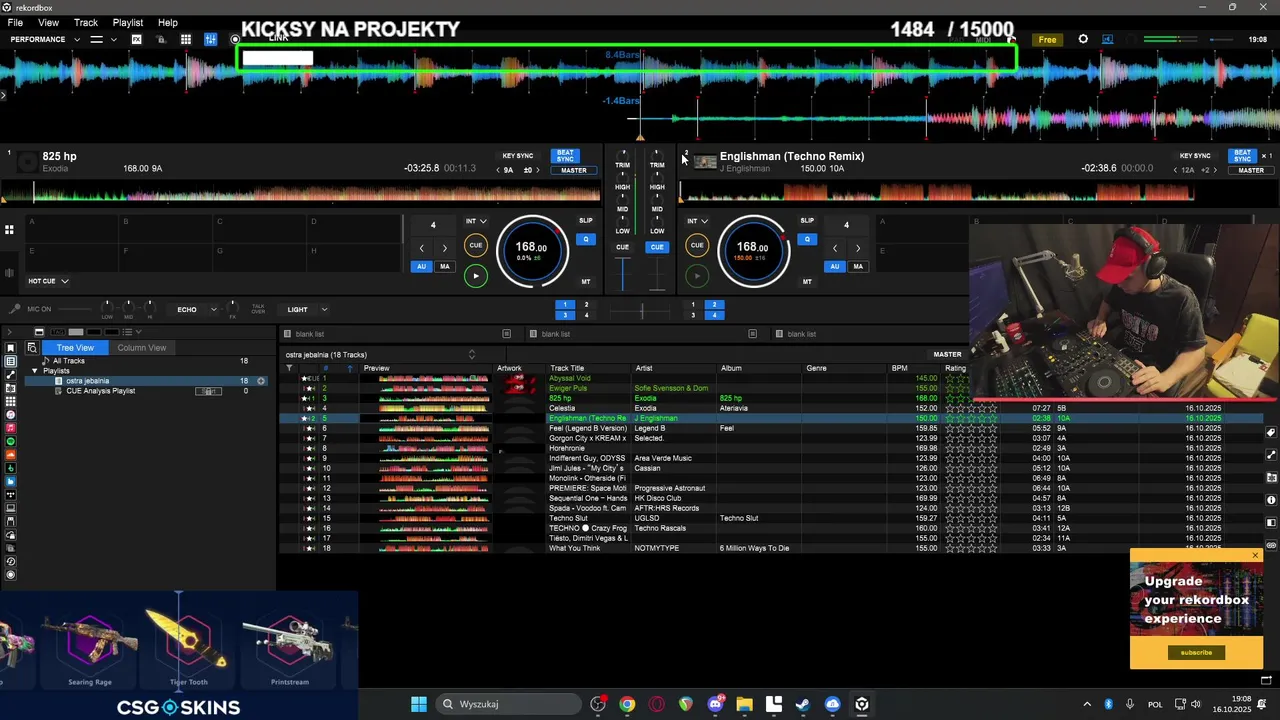
Task: Toggle mixer channel 1 headphone CUE
Action: click(622, 247)
